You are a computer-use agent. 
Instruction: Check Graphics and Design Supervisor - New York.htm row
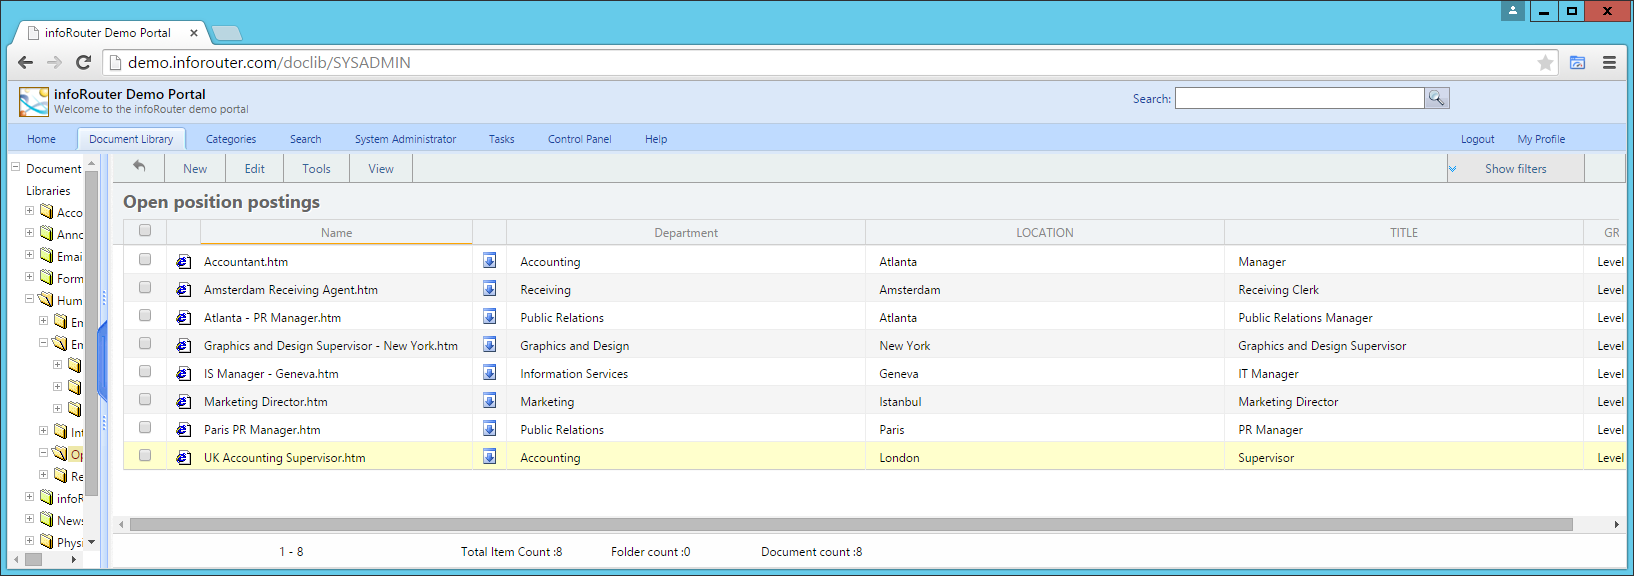click(x=145, y=344)
